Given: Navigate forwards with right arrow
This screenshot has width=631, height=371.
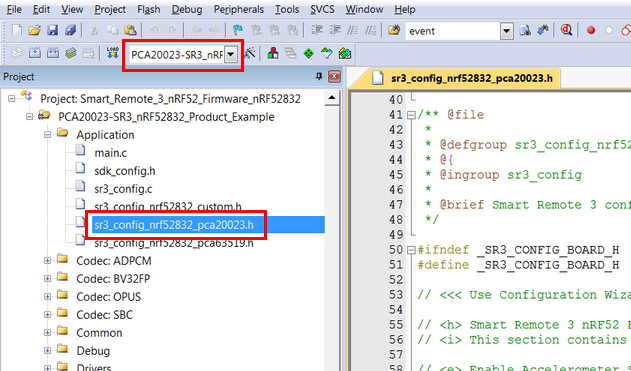Looking at the screenshot, I should 214,30.
